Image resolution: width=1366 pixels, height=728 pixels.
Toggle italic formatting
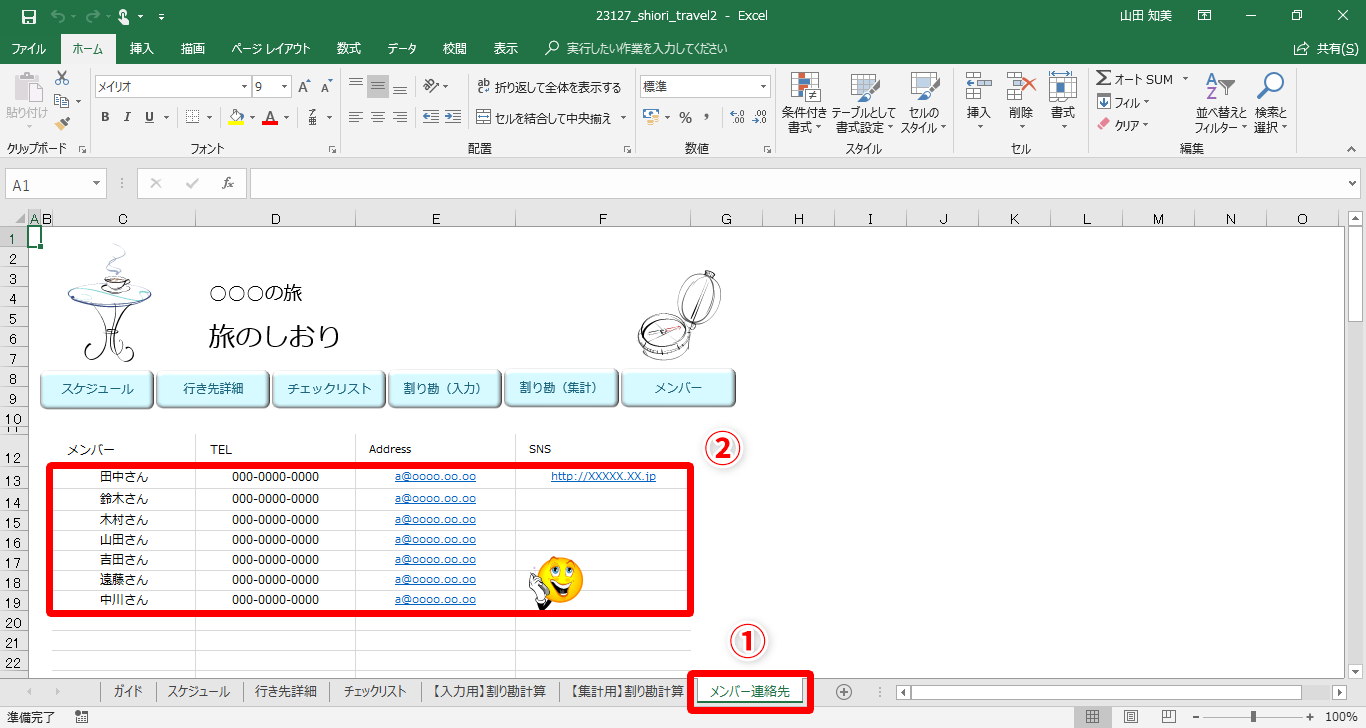point(127,117)
